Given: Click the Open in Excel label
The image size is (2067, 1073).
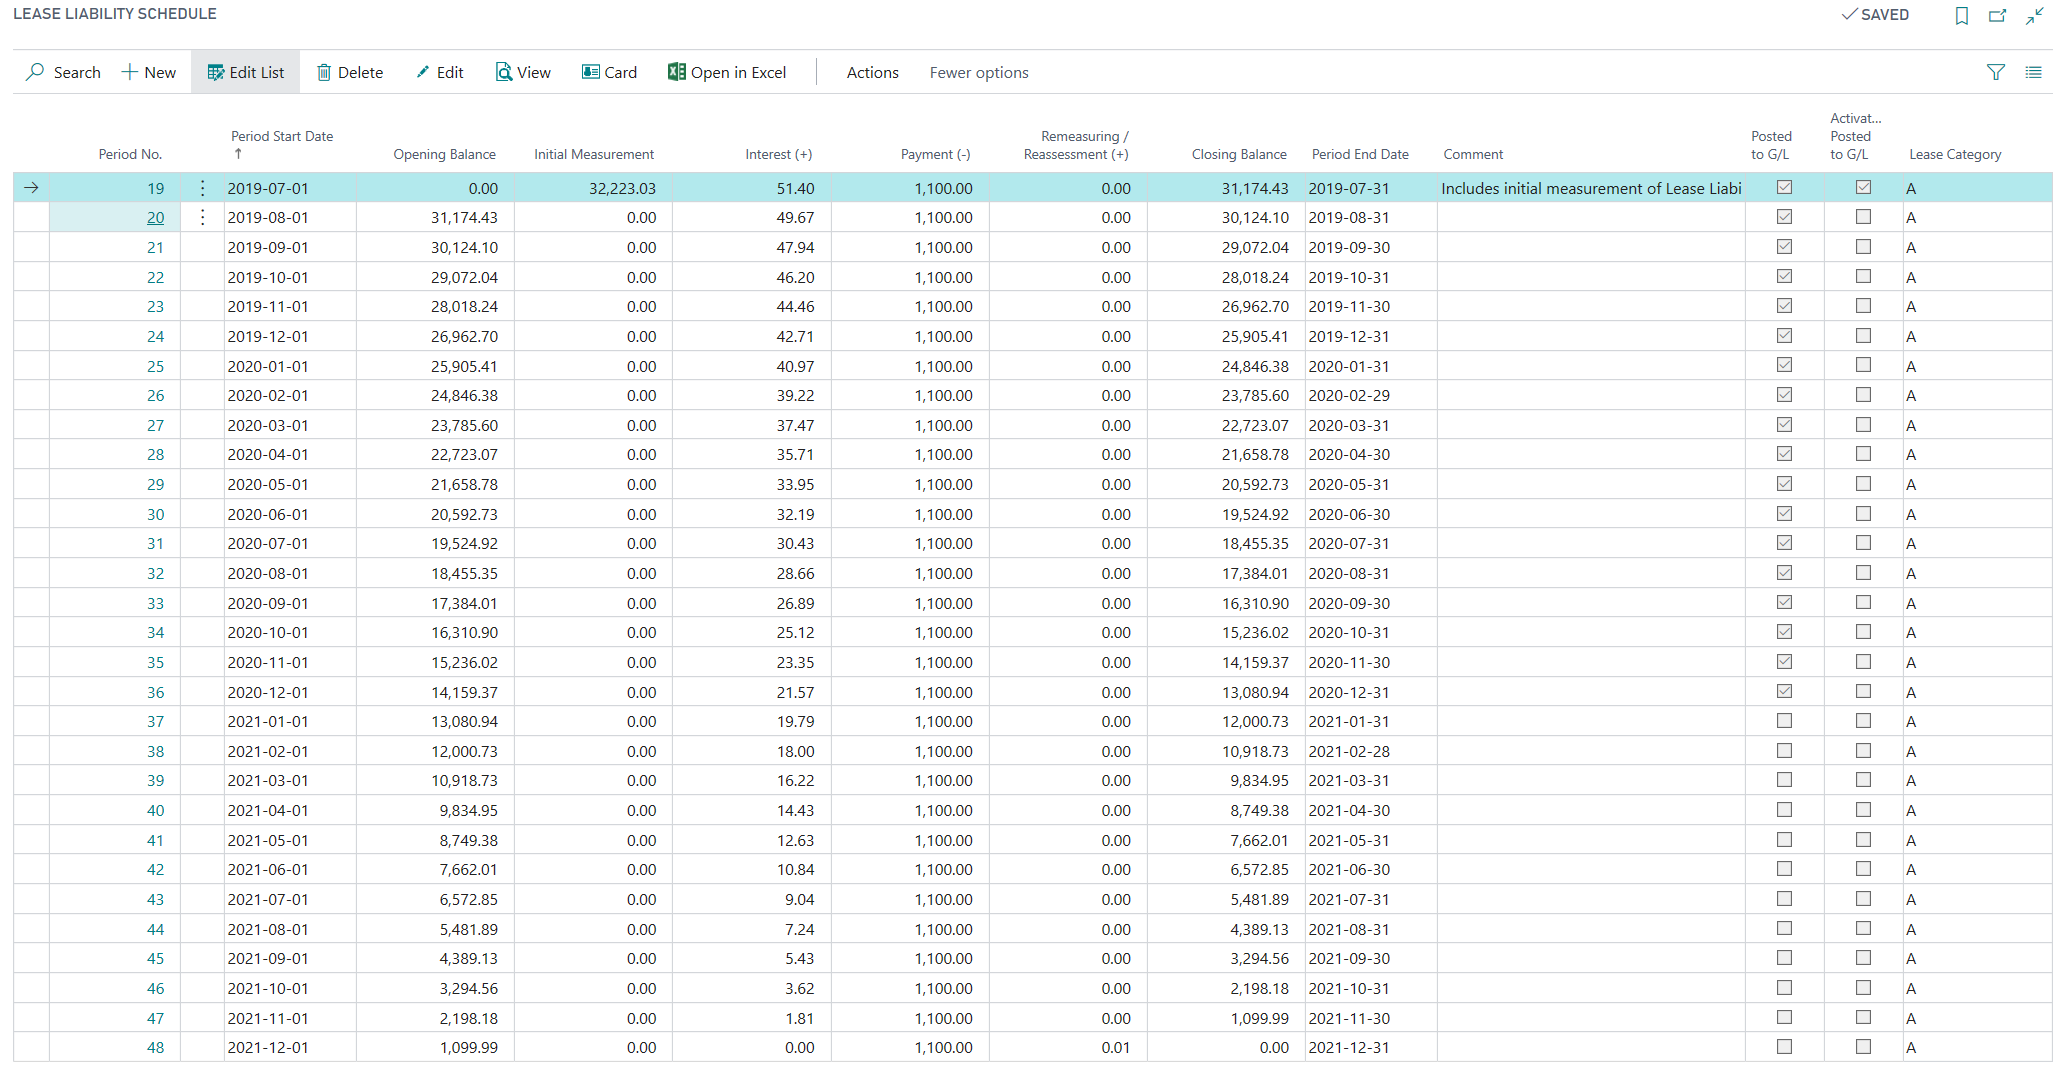Looking at the screenshot, I should (x=738, y=72).
